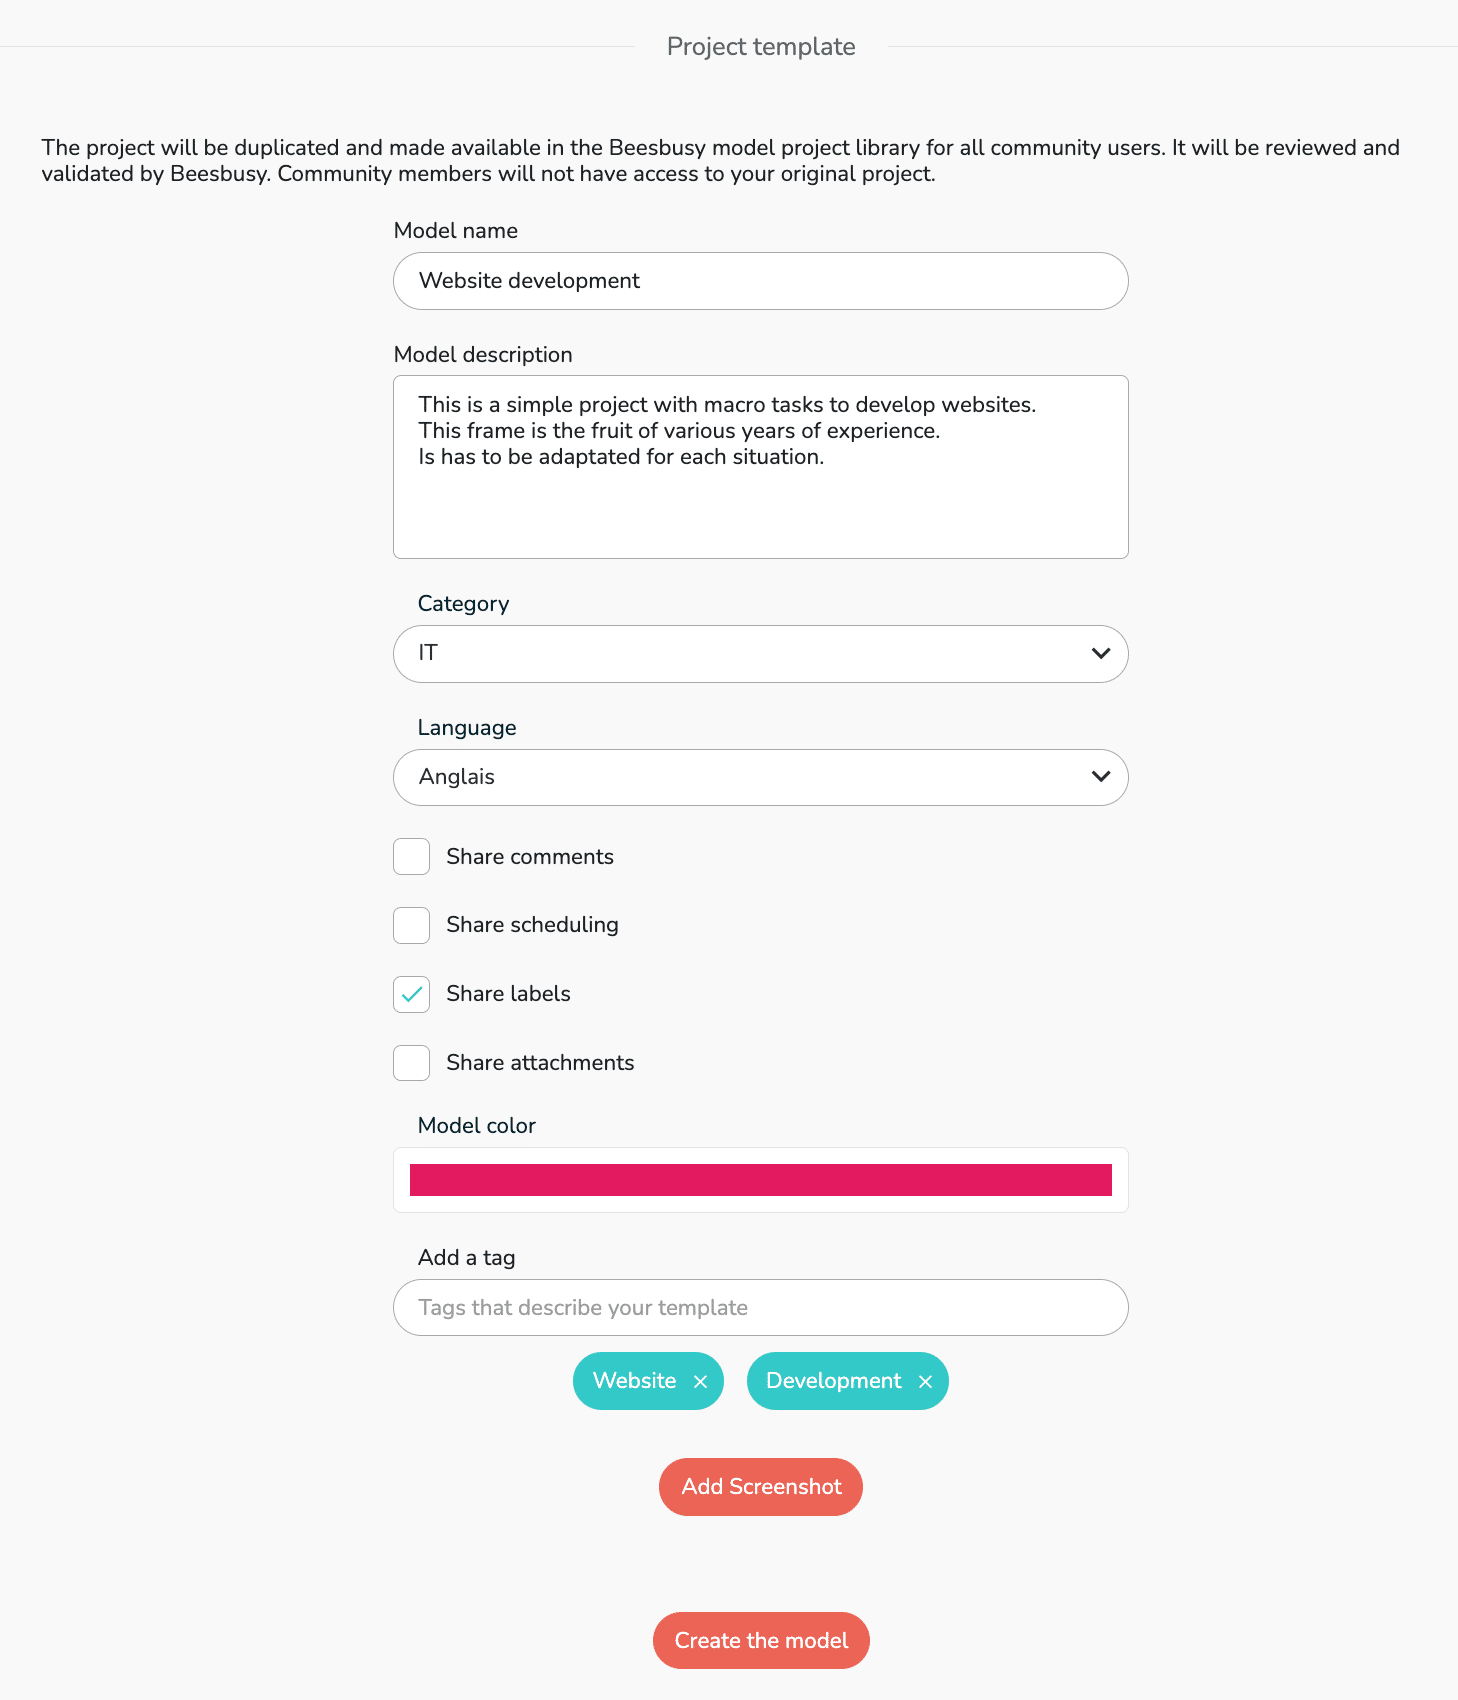The width and height of the screenshot is (1458, 1700).
Task: Open the Category dropdown showing IT
Action: (x=740, y=654)
